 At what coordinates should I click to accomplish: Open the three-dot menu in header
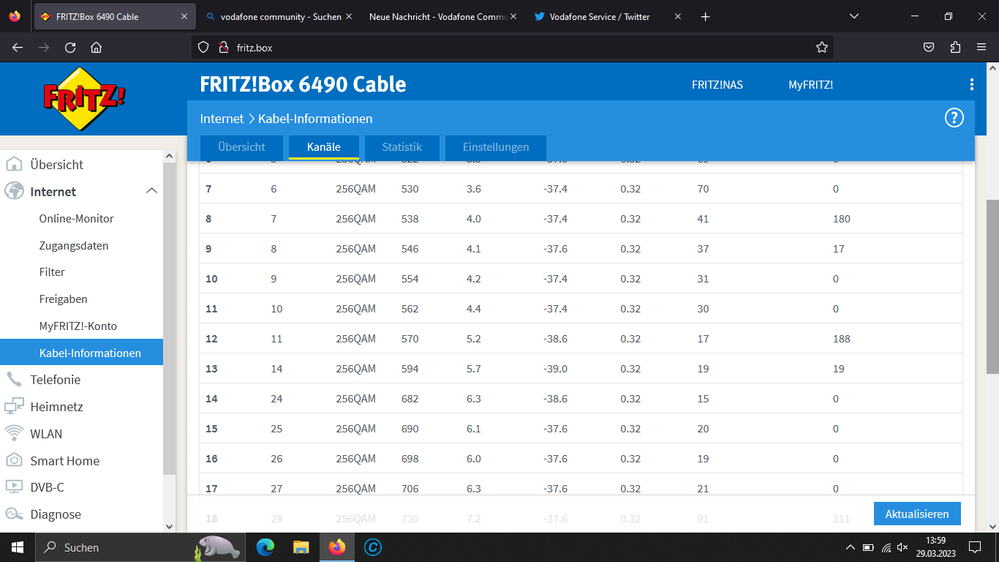[971, 85]
